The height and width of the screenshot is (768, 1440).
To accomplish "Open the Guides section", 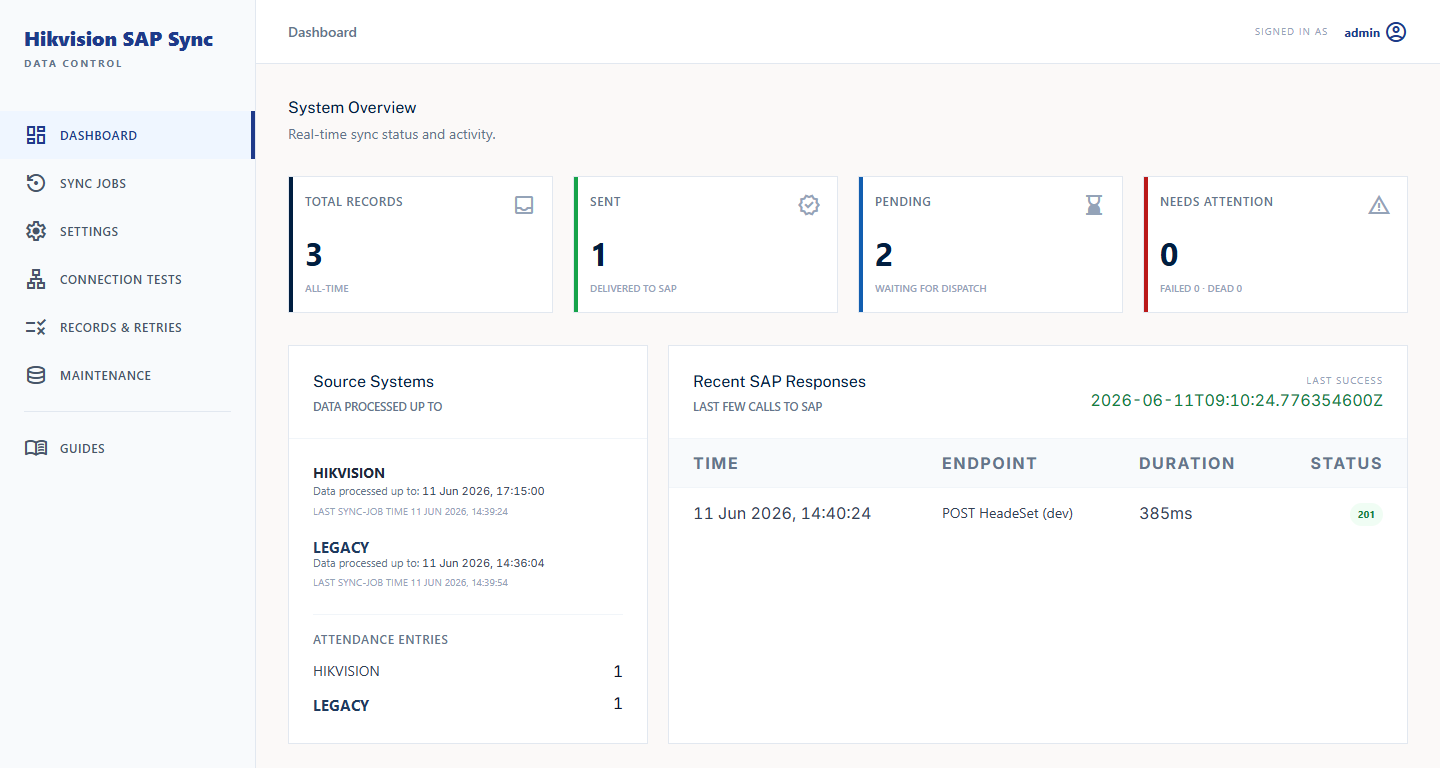I will pyautogui.click(x=127, y=448).
